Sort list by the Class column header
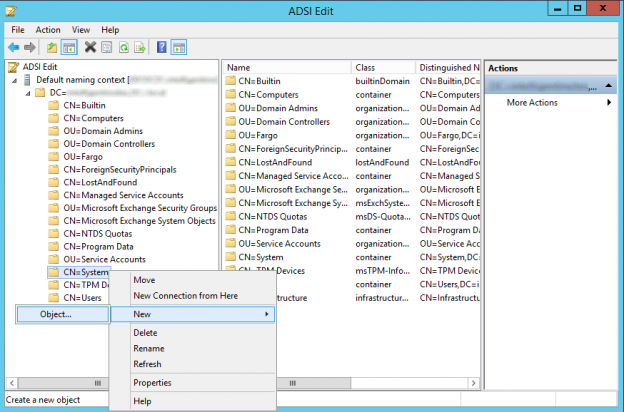This screenshot has width=624, height=412. pos(366,67)
